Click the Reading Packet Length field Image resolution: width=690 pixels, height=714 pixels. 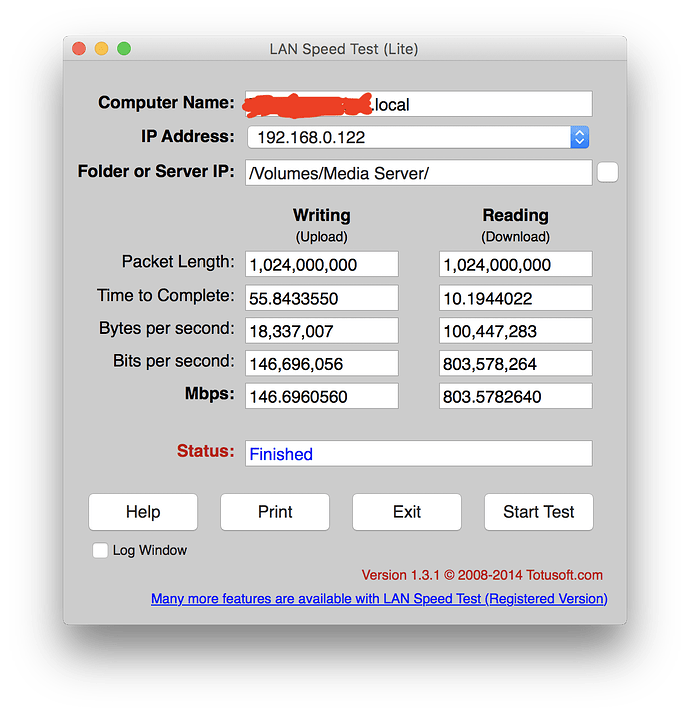point(516,264)
